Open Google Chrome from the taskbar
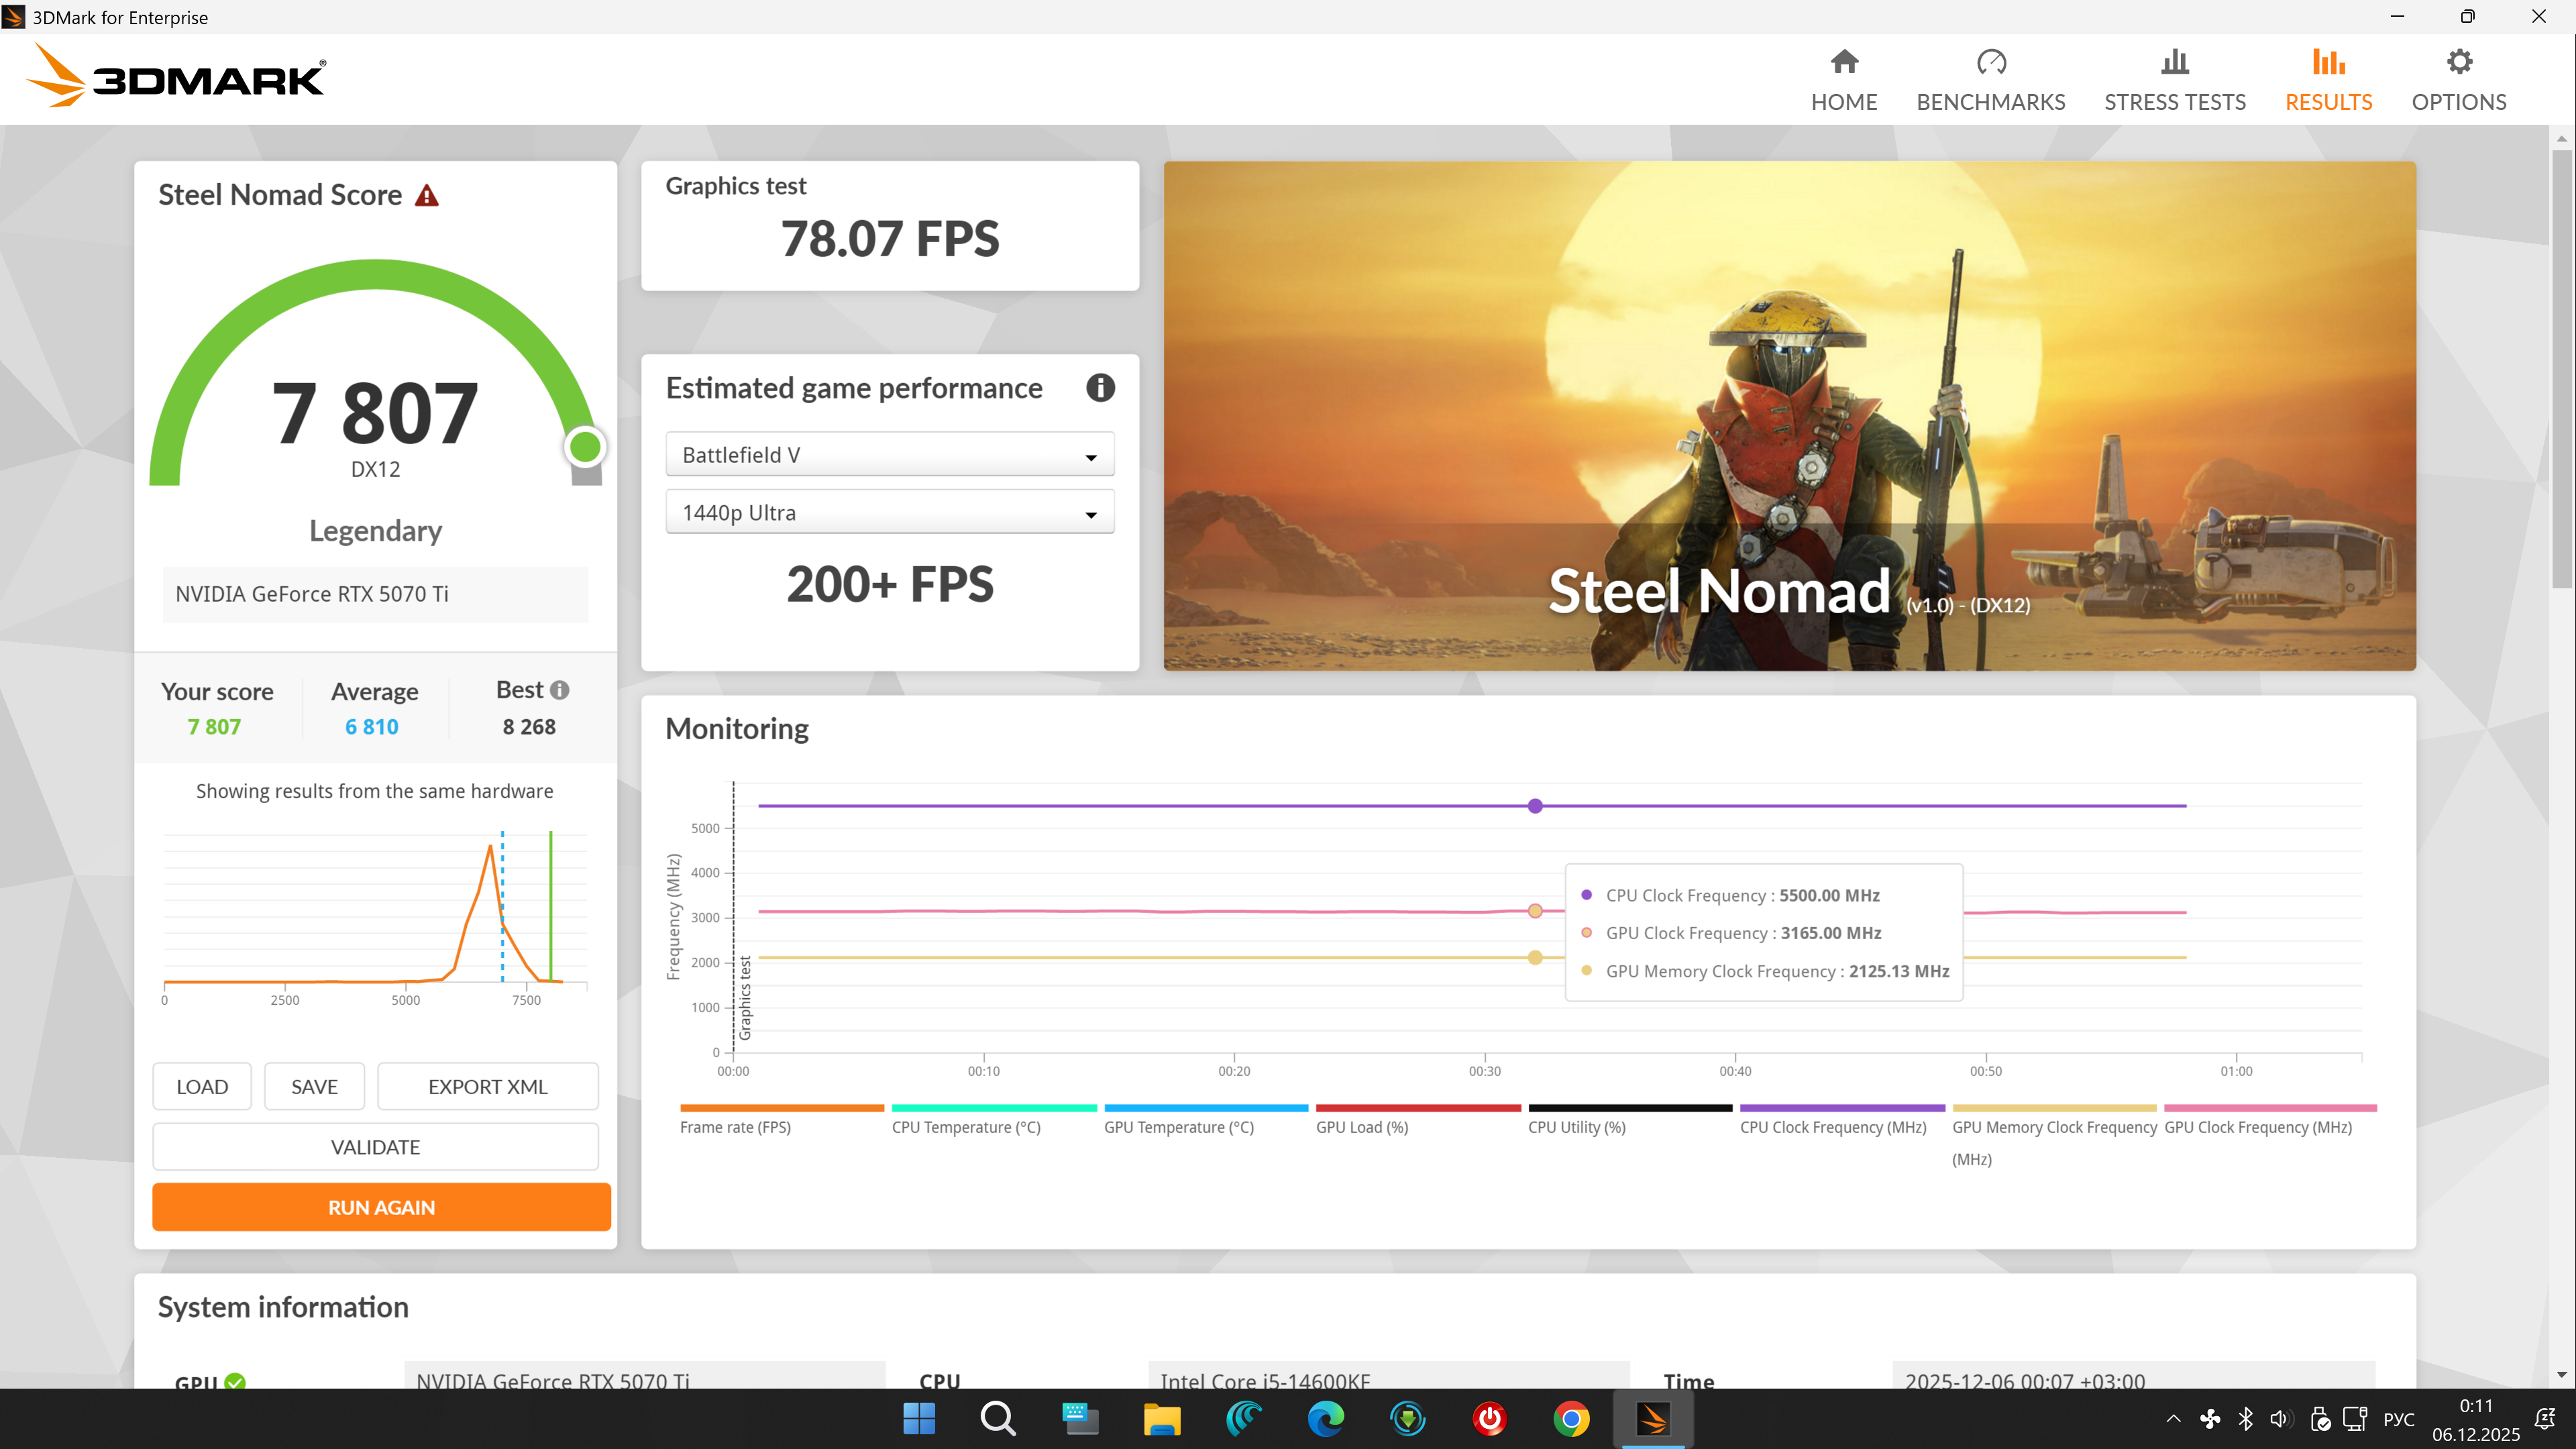 point(1571,1418)
